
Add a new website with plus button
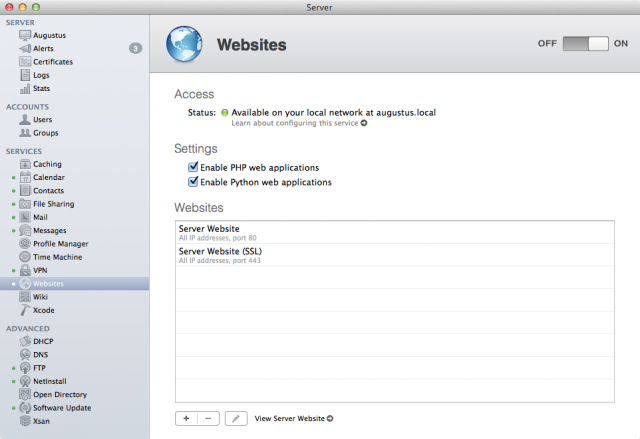point(187,419)
